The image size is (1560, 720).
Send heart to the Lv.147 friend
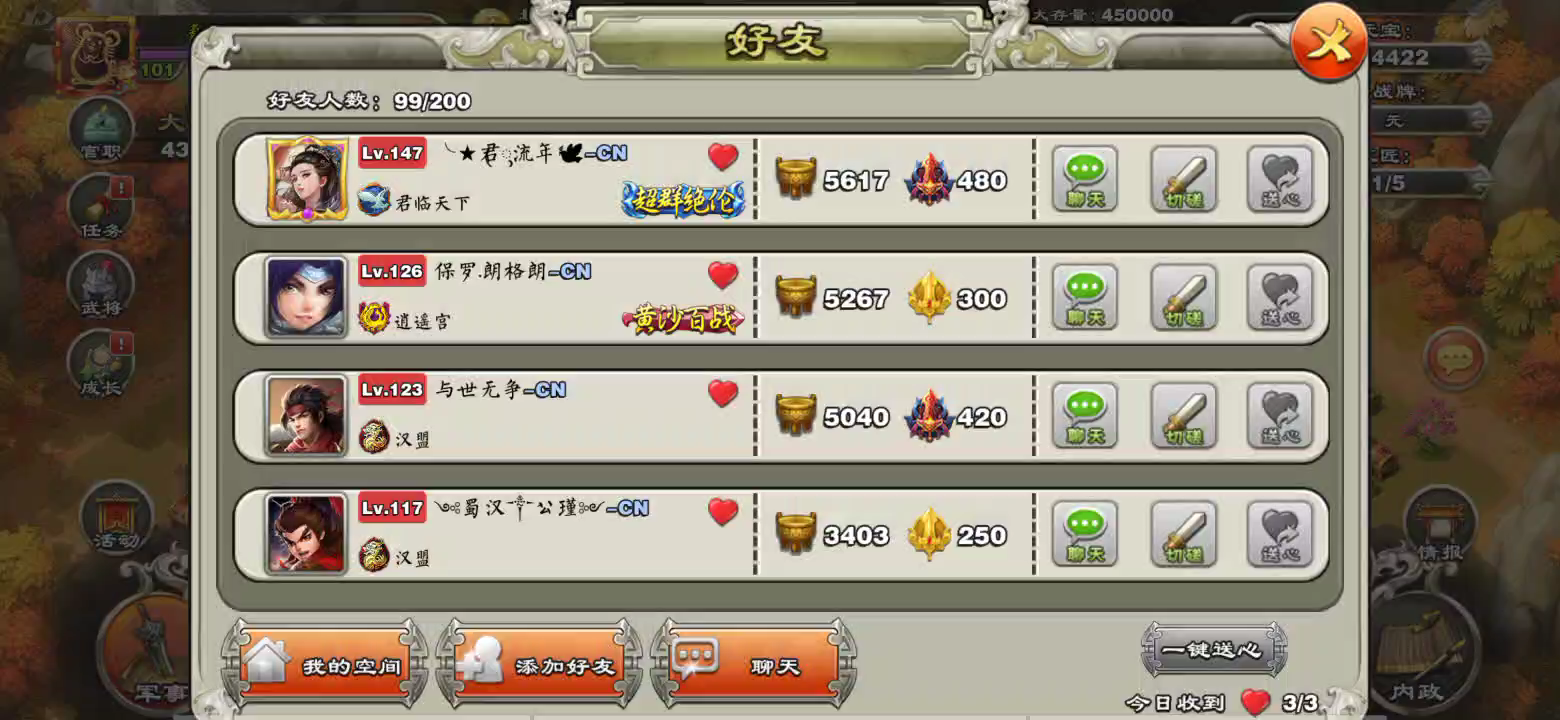click(x=1279, y=180)
